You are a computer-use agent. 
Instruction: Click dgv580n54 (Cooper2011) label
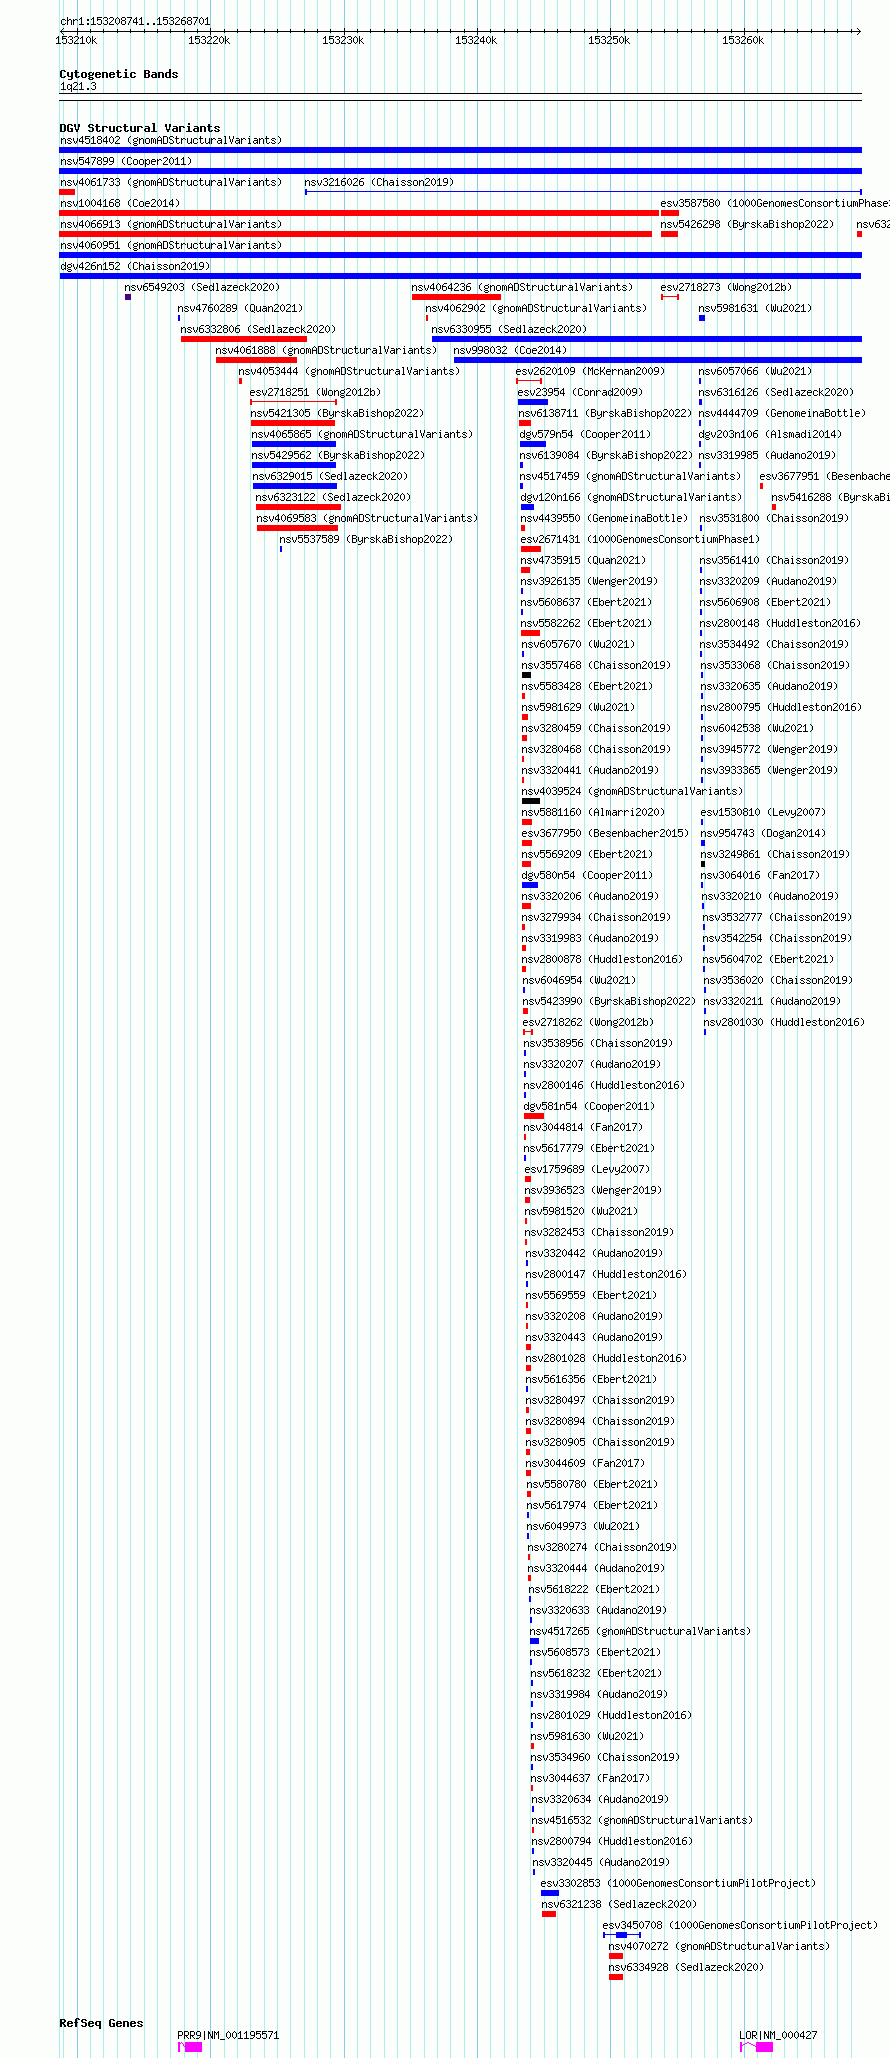[587, 875]
